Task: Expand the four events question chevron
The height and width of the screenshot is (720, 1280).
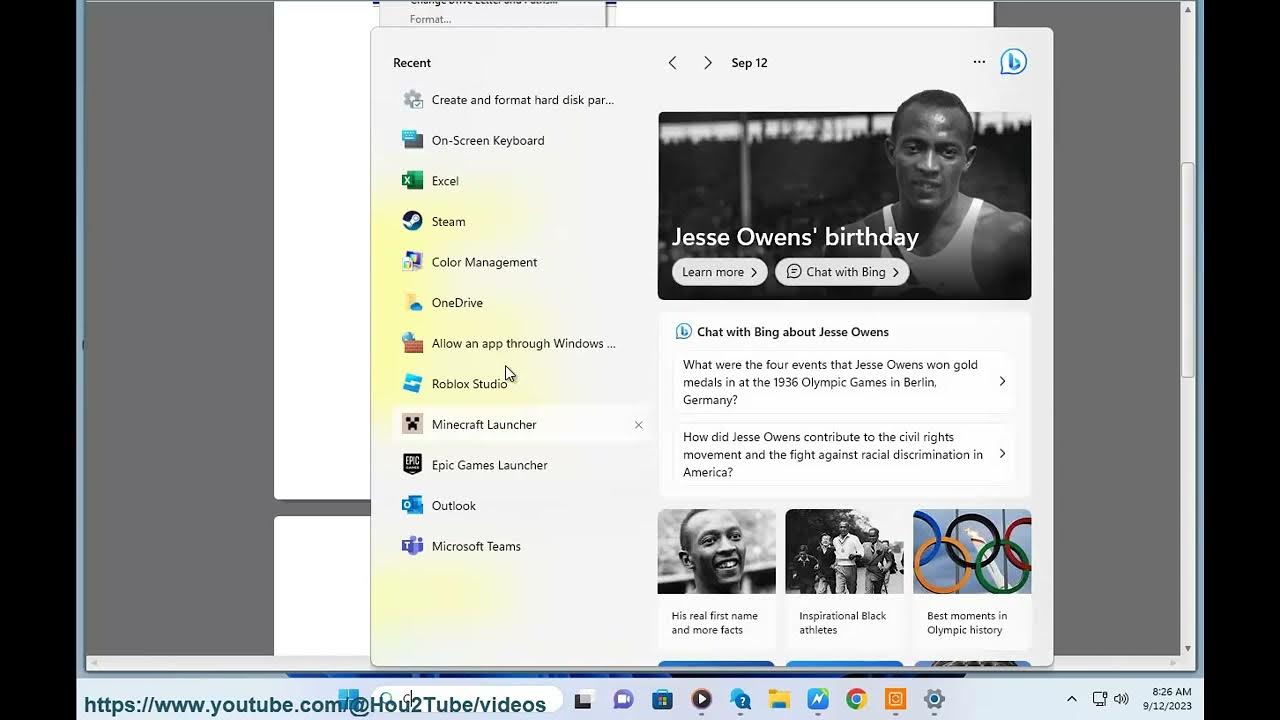Action: click(x=1002, y=382)
